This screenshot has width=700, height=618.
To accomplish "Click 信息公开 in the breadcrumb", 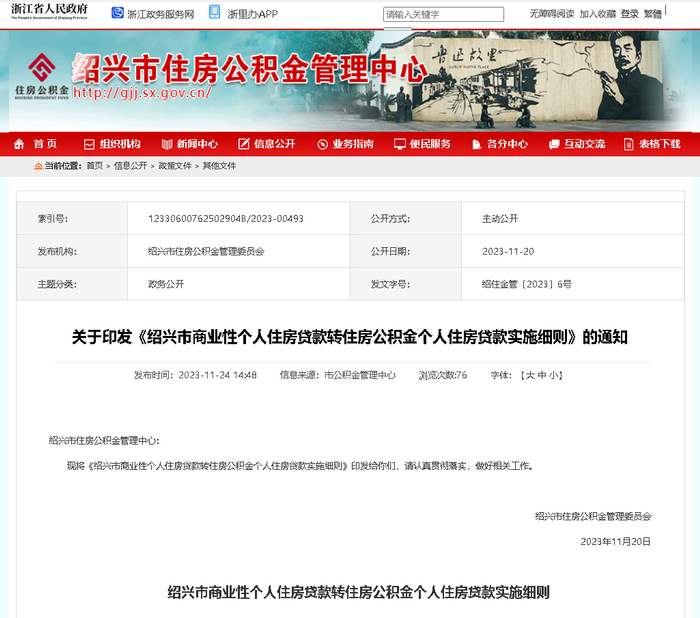I will pyautogui.click(x=130, y=166).
